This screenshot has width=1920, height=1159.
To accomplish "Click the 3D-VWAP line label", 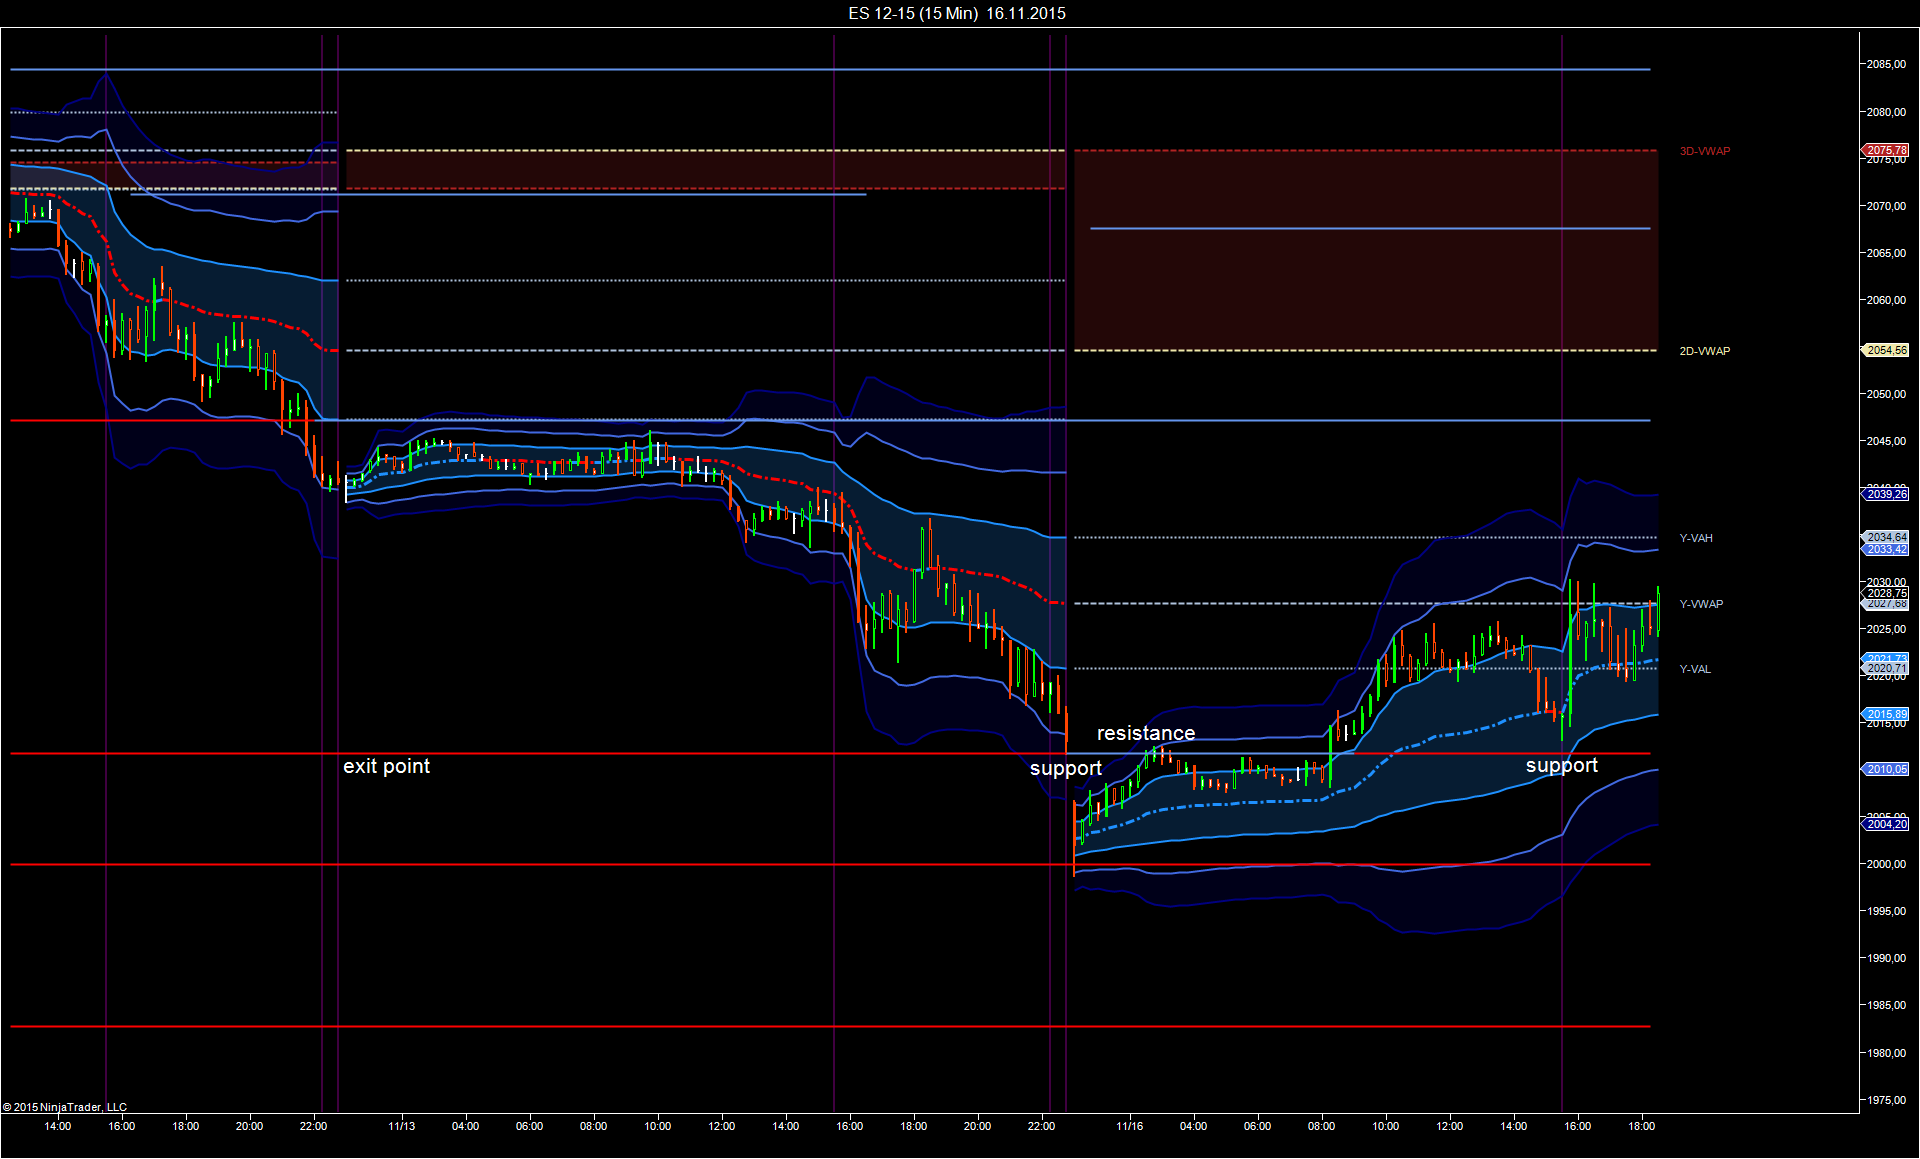I will pyautogui.click(x=1705, y=152).
